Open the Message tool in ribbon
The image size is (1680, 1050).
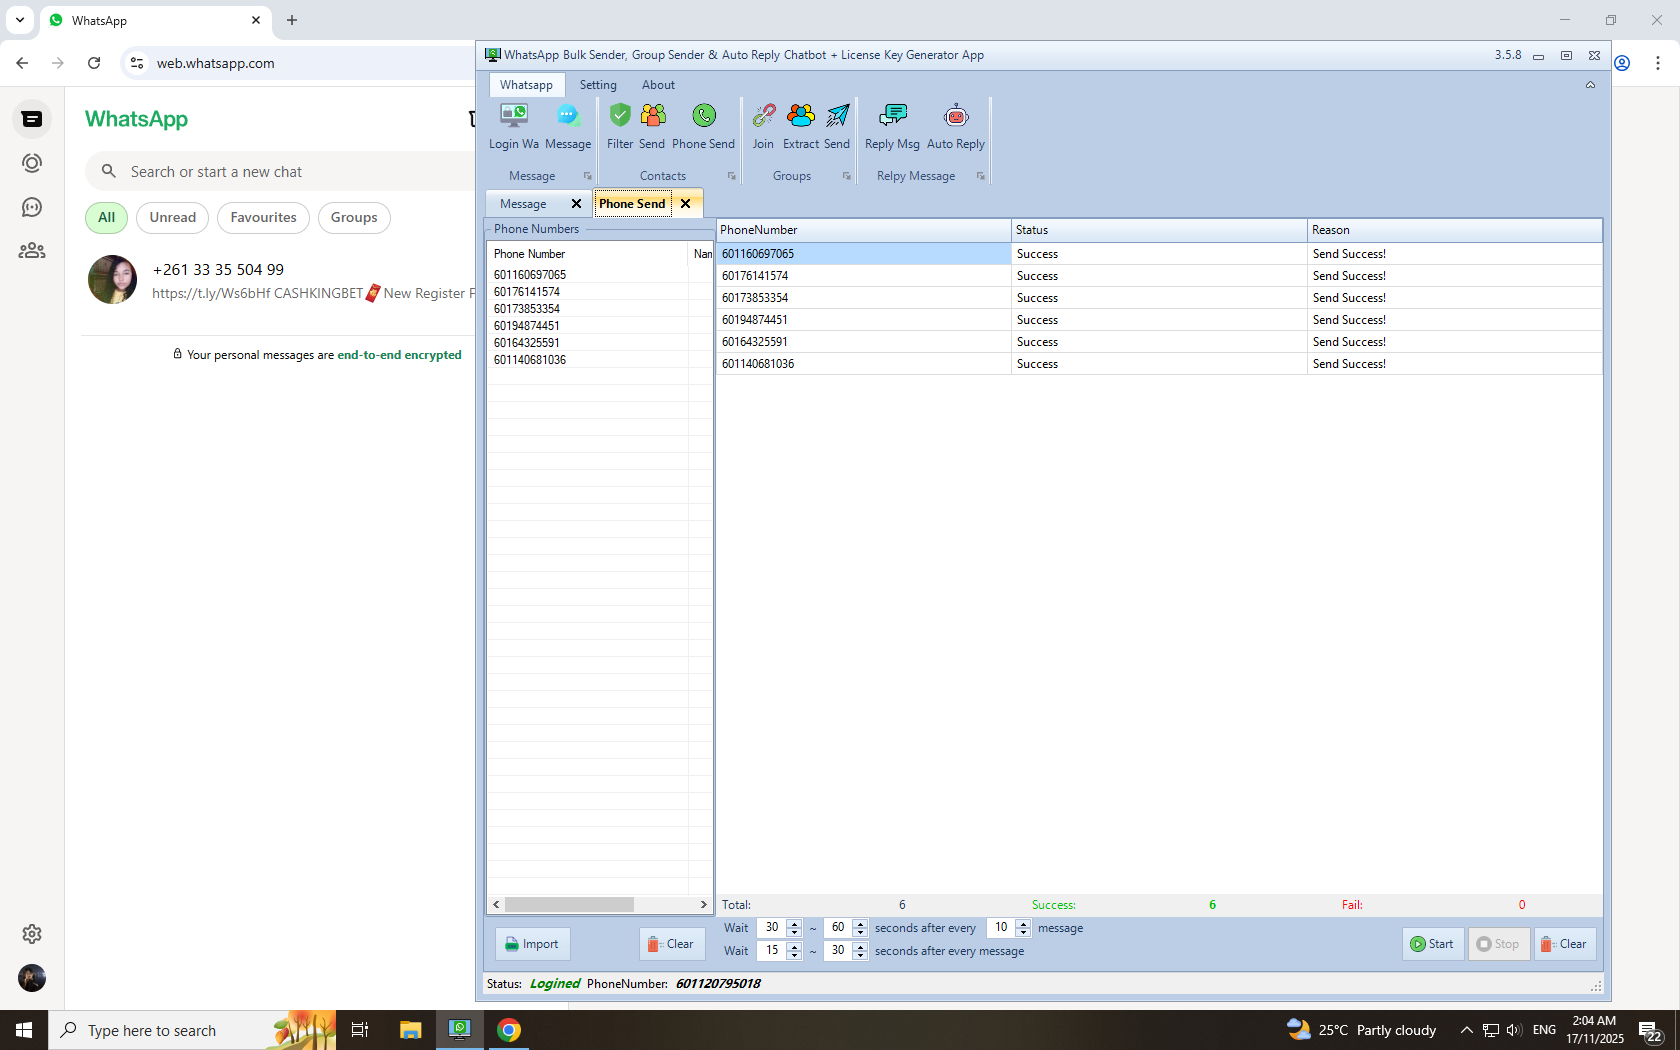pos(568,127)
